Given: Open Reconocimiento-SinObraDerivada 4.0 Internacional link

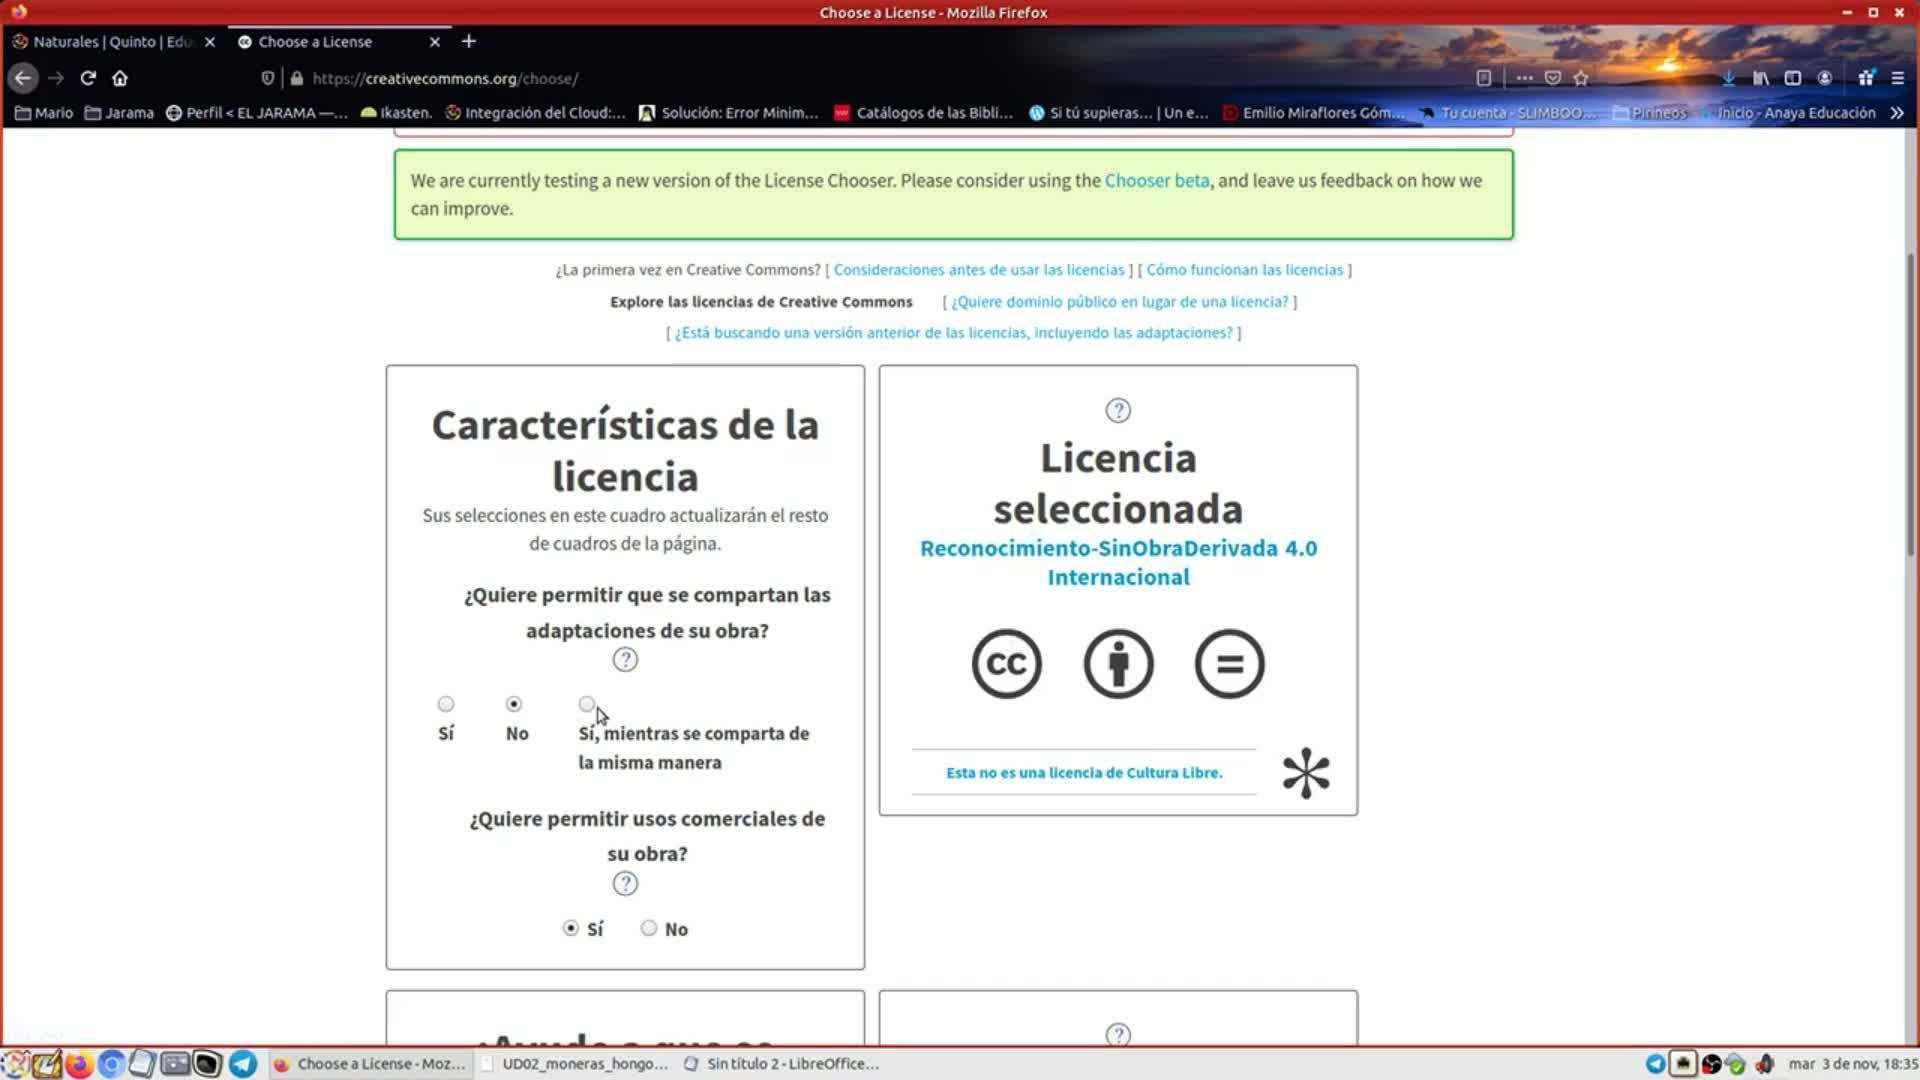Looking at the screenshot, I should pos(1118,562).
